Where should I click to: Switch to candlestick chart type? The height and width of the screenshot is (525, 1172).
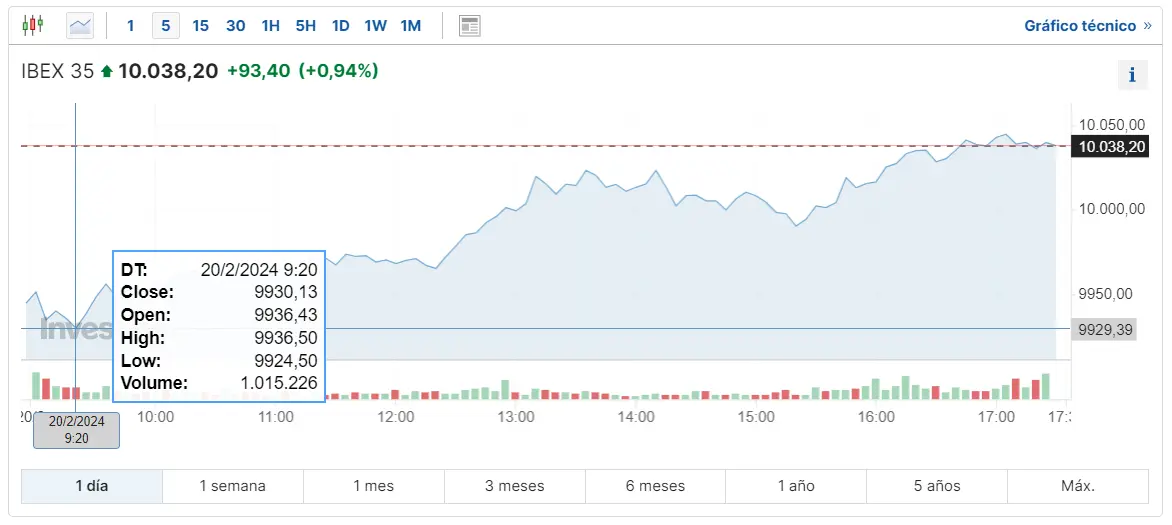coord(33,25)
